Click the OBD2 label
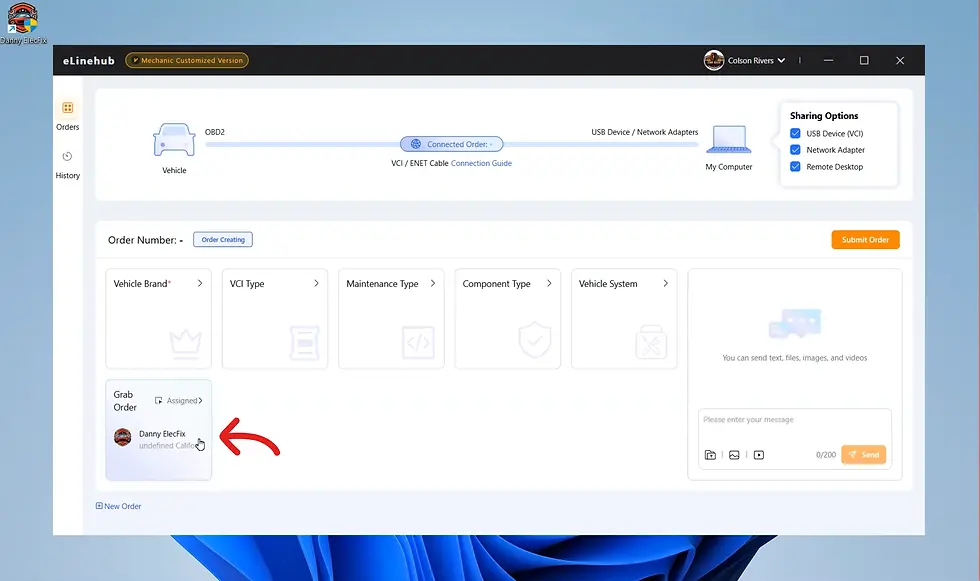980x581 pixels. tap(214, 132)
